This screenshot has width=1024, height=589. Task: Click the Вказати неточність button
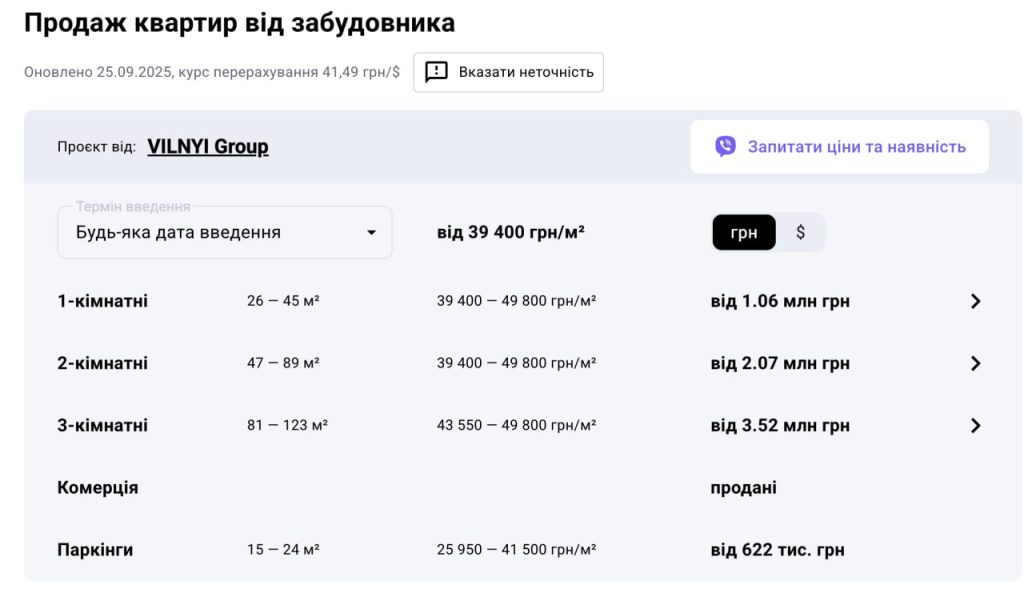pyautogui.click(x=508, y=72)
